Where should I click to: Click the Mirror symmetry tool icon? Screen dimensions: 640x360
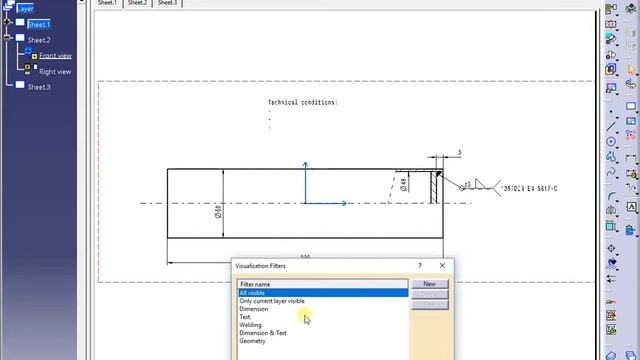pyautogui.click(x=611, y=211)
